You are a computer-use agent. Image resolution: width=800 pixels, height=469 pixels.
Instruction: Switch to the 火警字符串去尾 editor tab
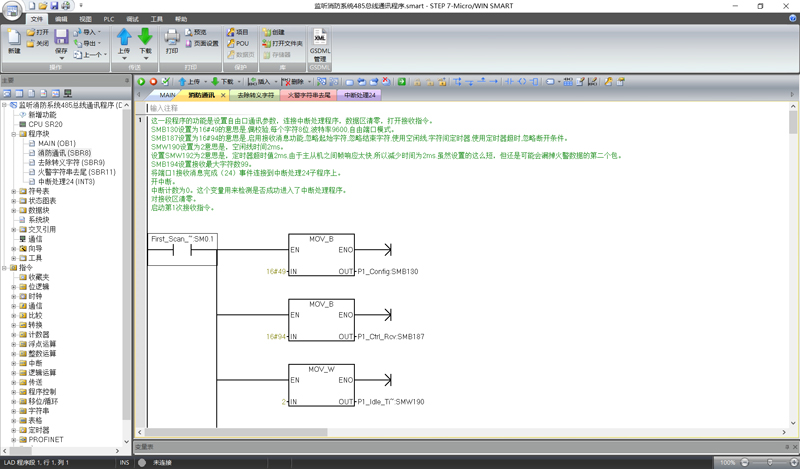(309, 95)
